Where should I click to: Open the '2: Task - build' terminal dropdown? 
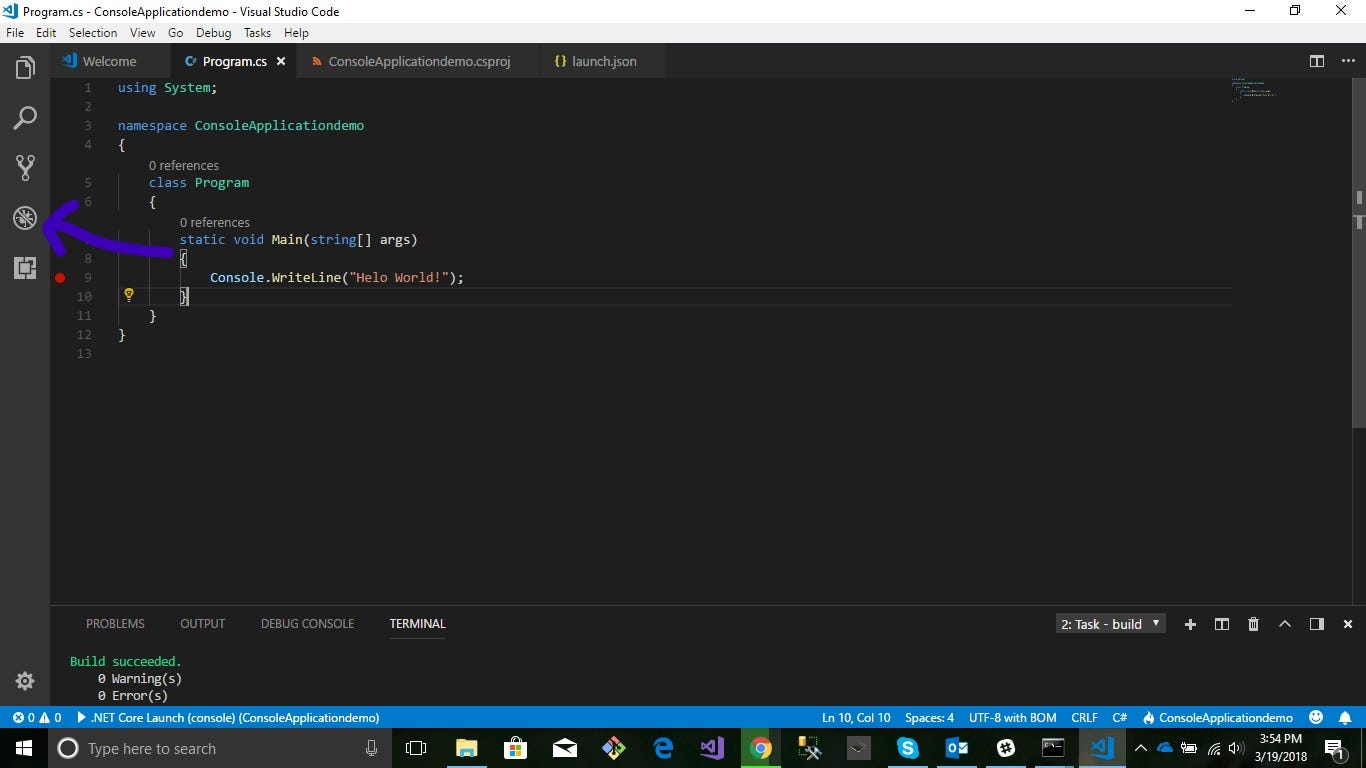click(x=1109, y=624)
